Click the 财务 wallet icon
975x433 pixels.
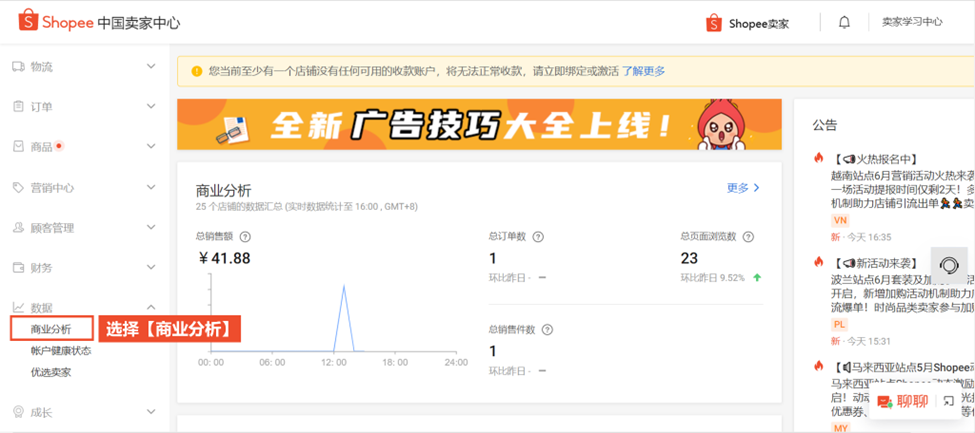pos(19,268)
